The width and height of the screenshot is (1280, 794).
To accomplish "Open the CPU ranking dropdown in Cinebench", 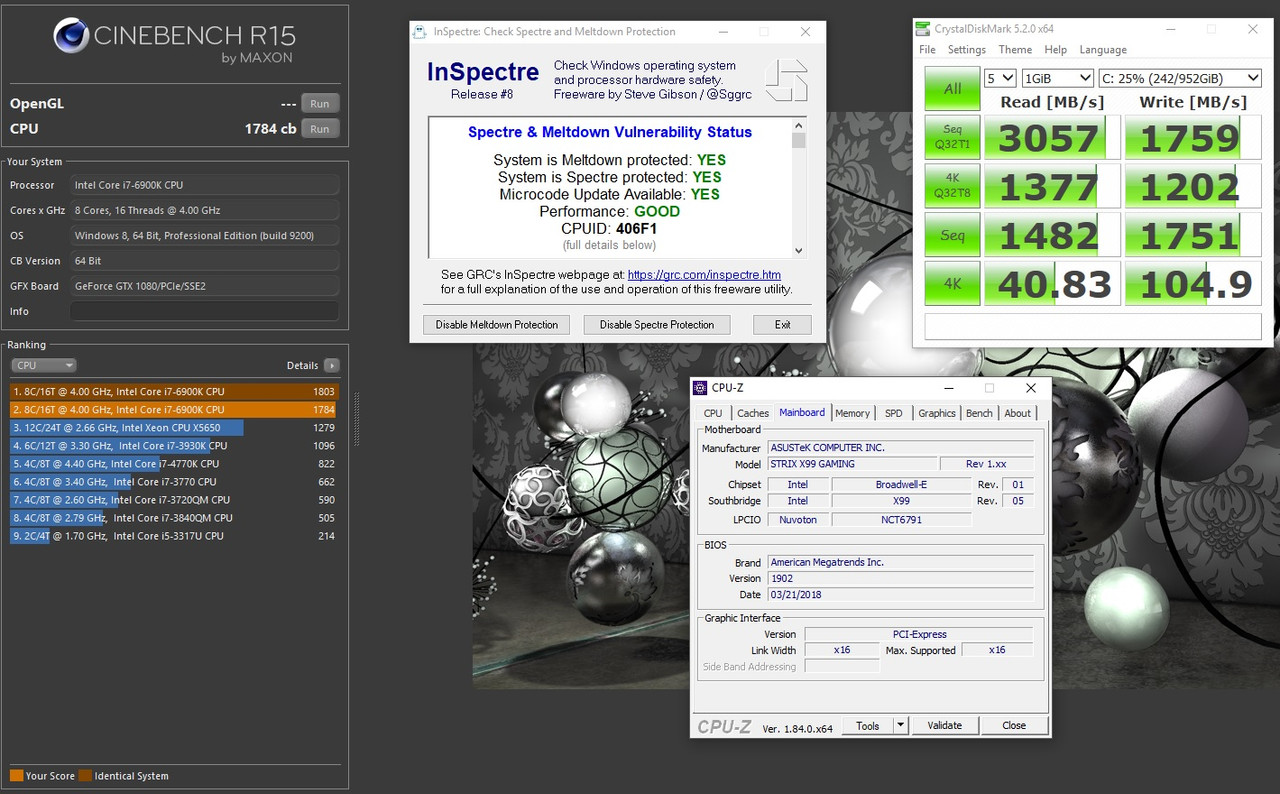I will tap(43, 365).
